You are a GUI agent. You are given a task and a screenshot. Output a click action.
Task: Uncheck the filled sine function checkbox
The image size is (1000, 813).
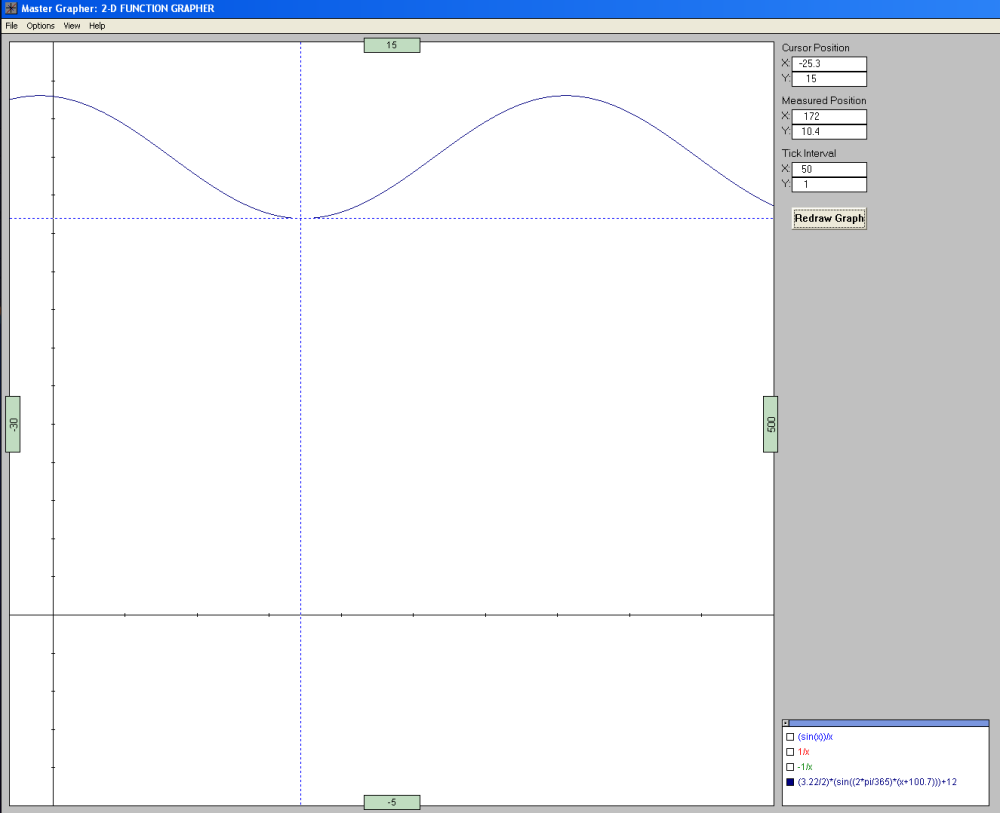[790, 782]
